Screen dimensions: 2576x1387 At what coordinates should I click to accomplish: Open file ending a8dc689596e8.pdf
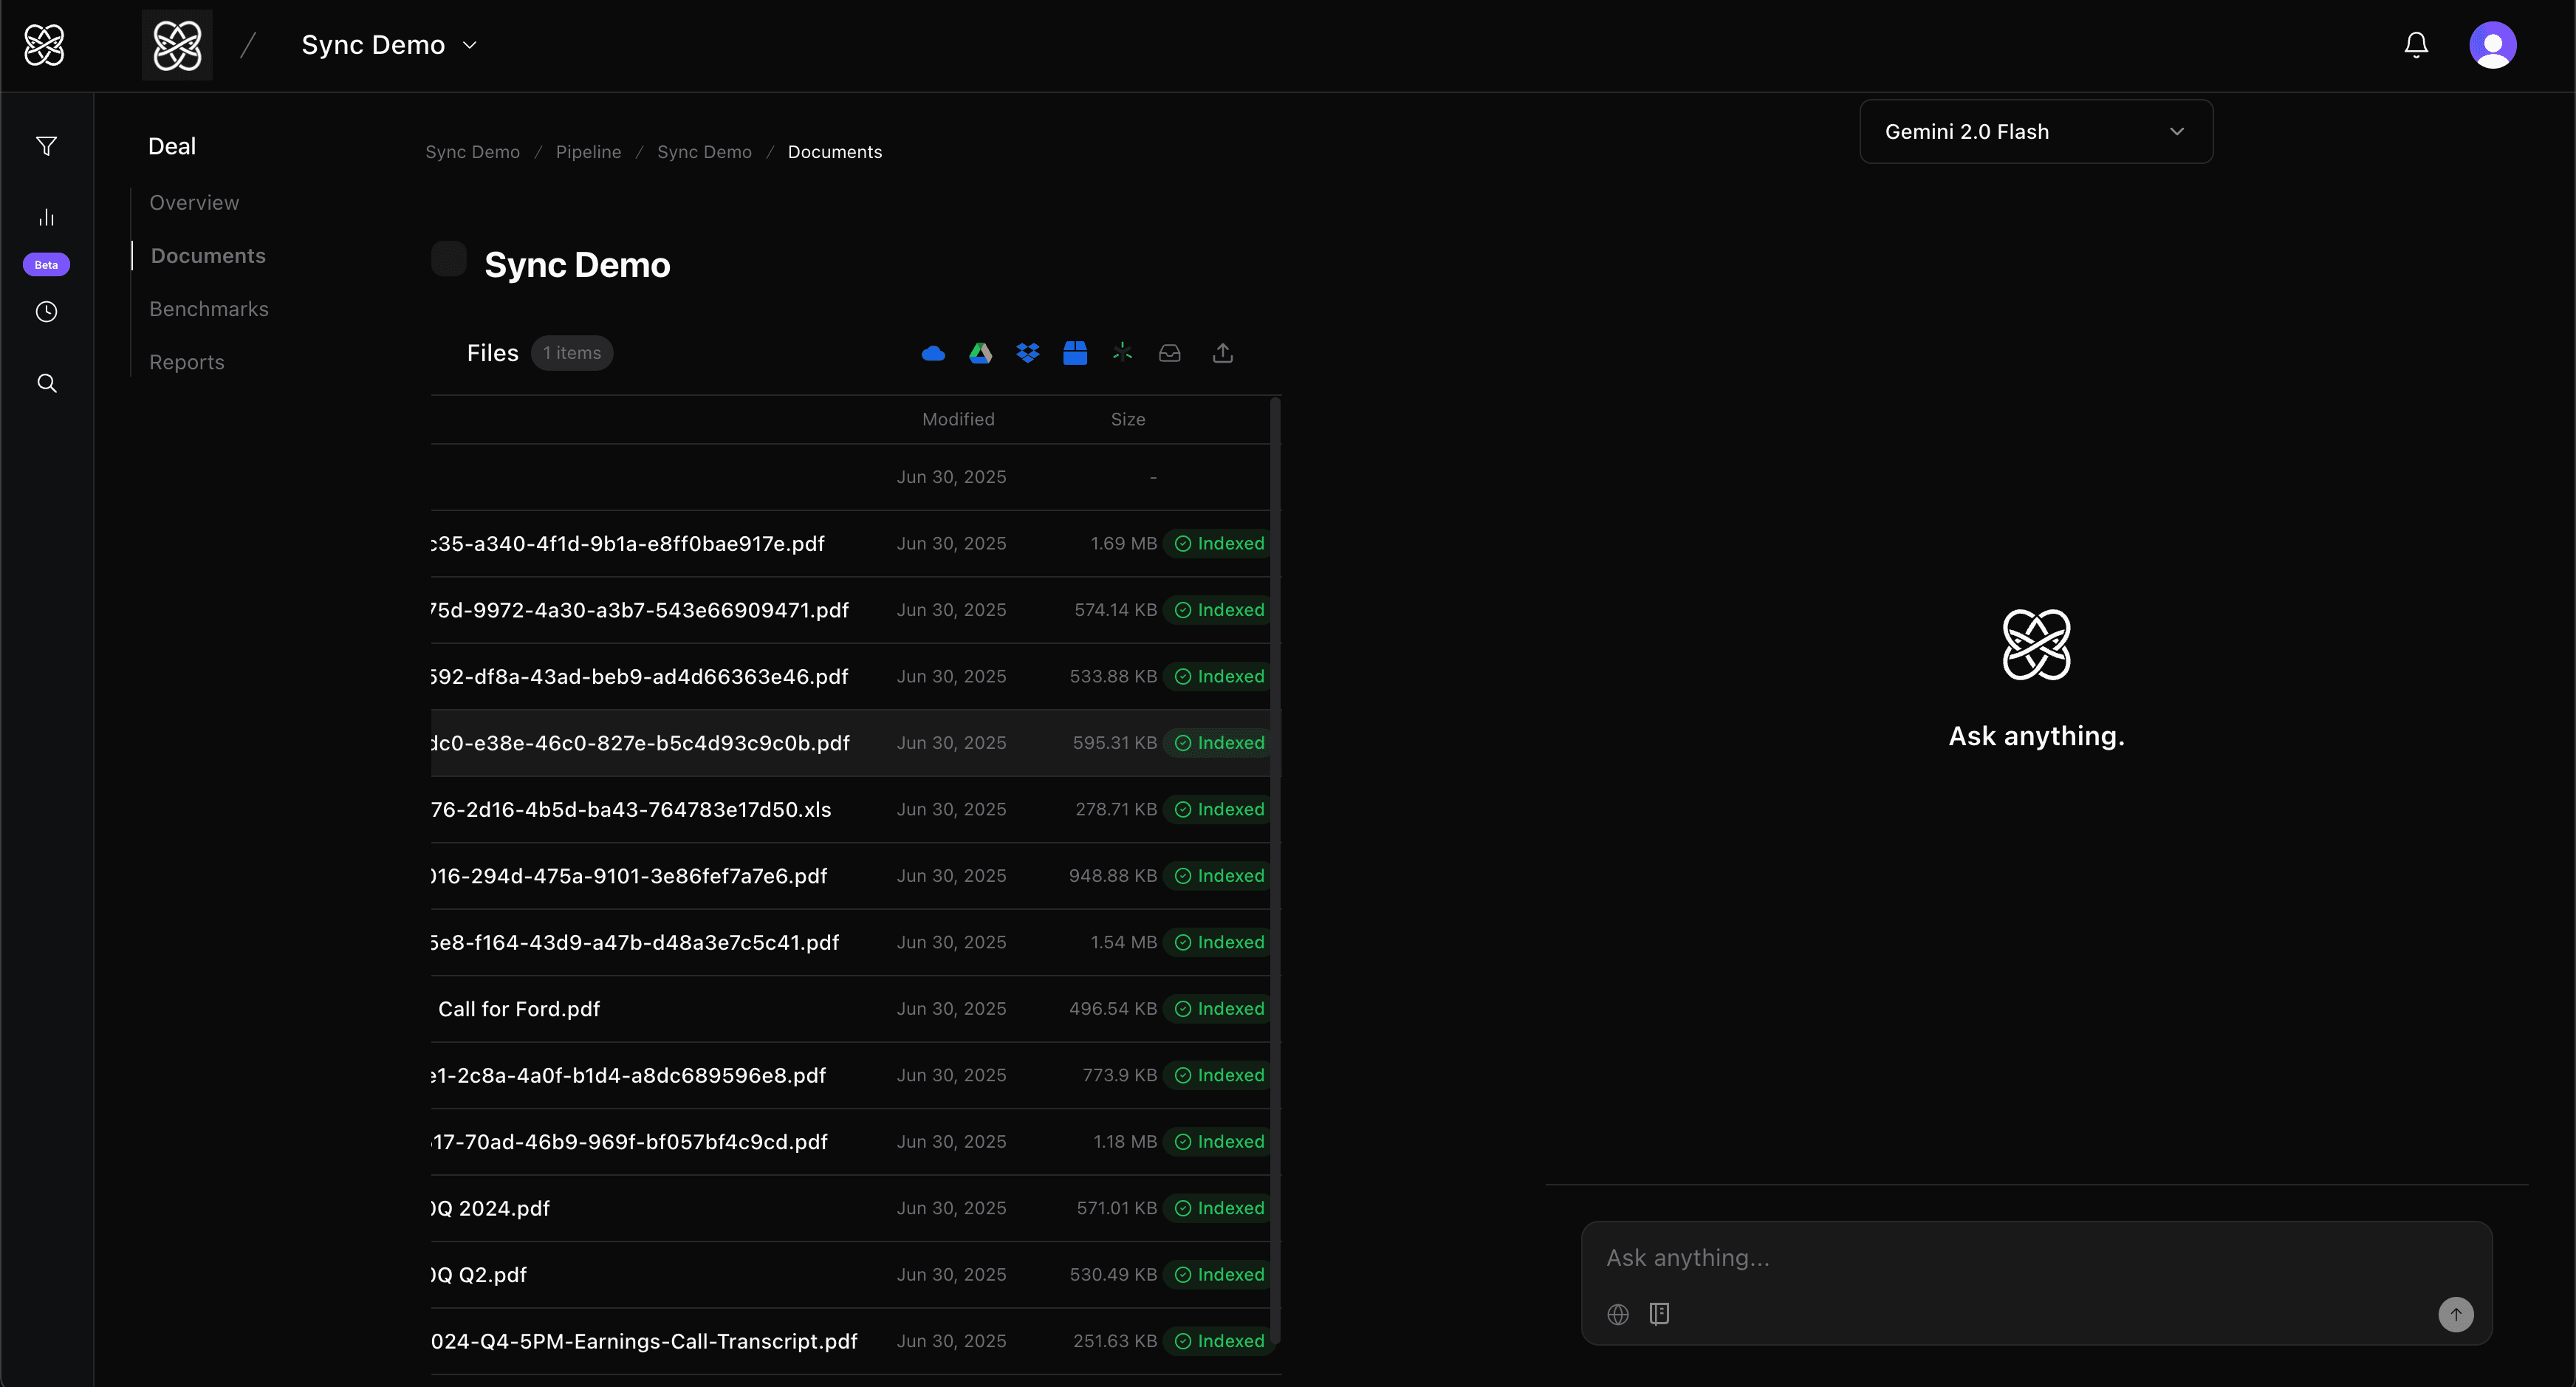coord(629,1076)
